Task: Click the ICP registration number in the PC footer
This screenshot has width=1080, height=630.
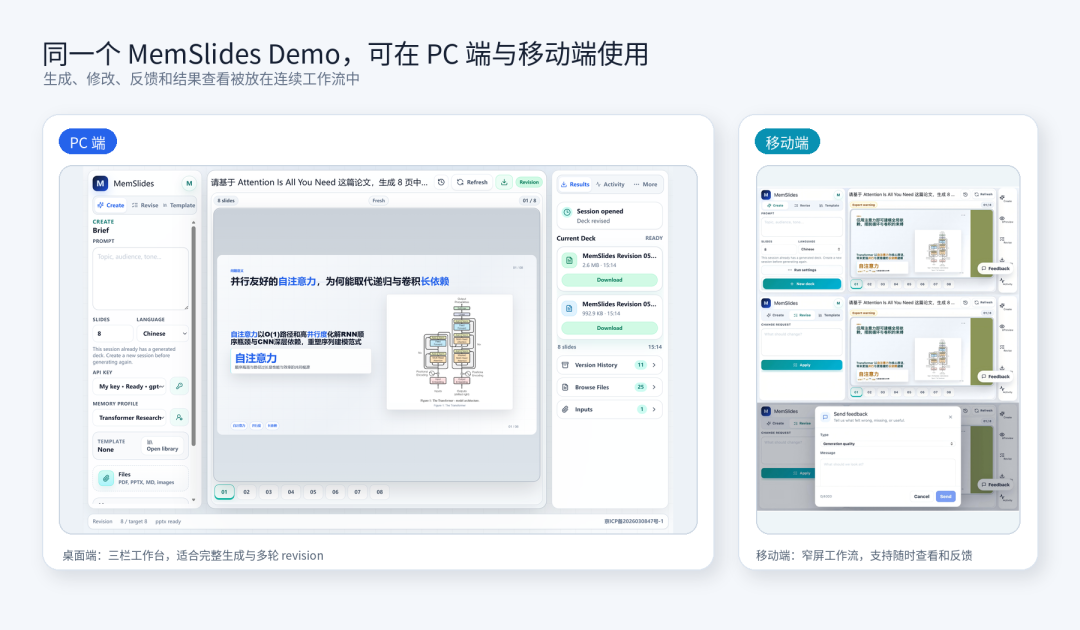Action: coord(634,521)
